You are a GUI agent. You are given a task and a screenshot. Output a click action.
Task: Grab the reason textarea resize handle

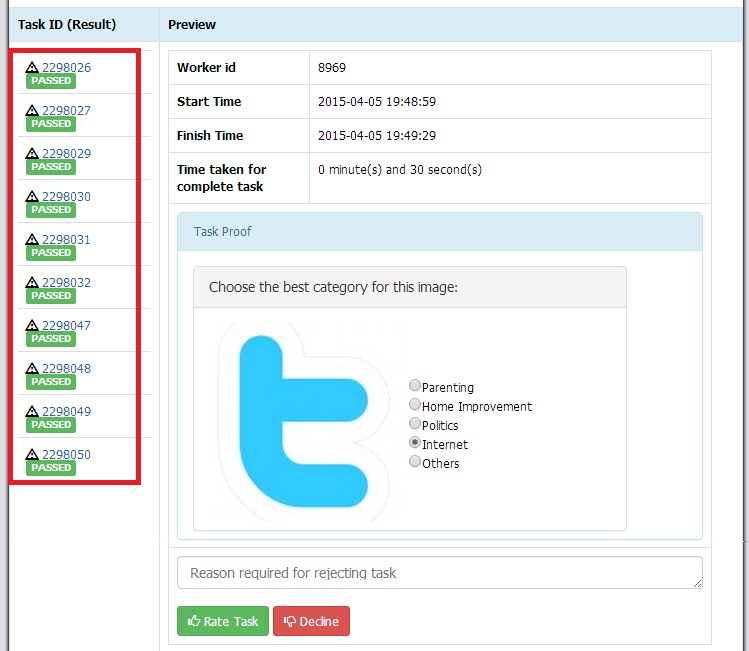(x=697, y=584)
